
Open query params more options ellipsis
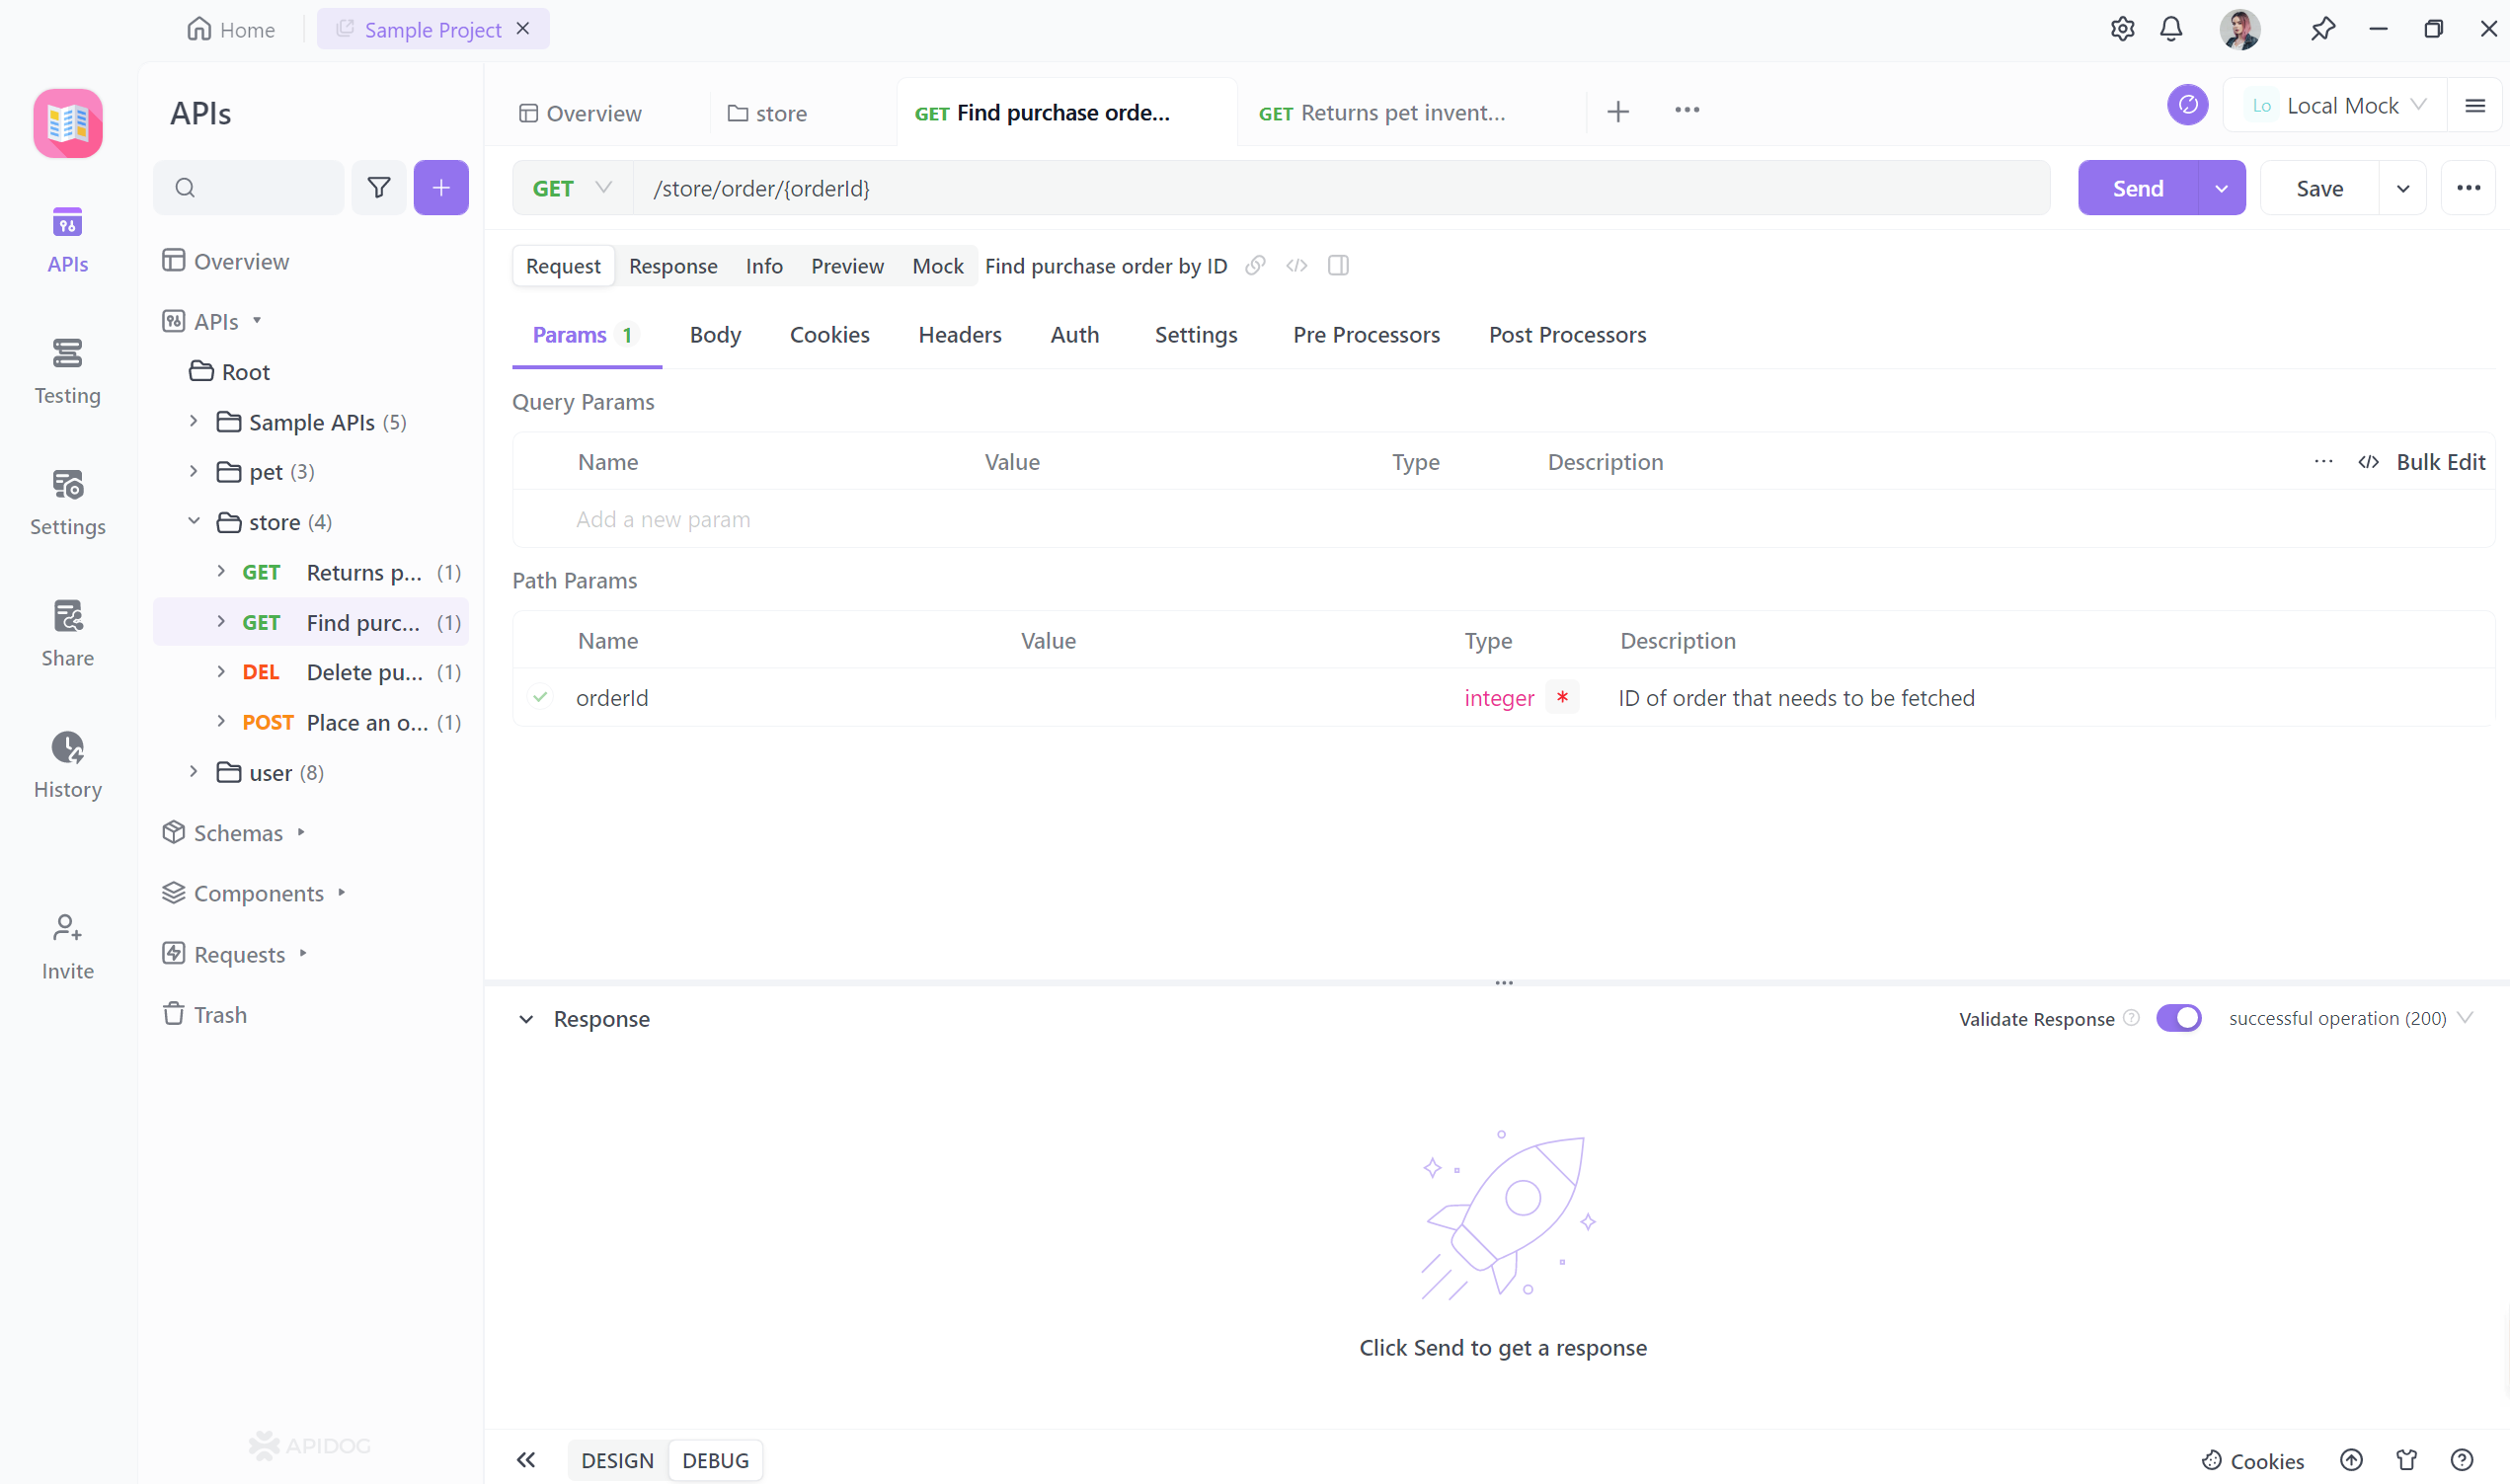[x=2323, y=461]
